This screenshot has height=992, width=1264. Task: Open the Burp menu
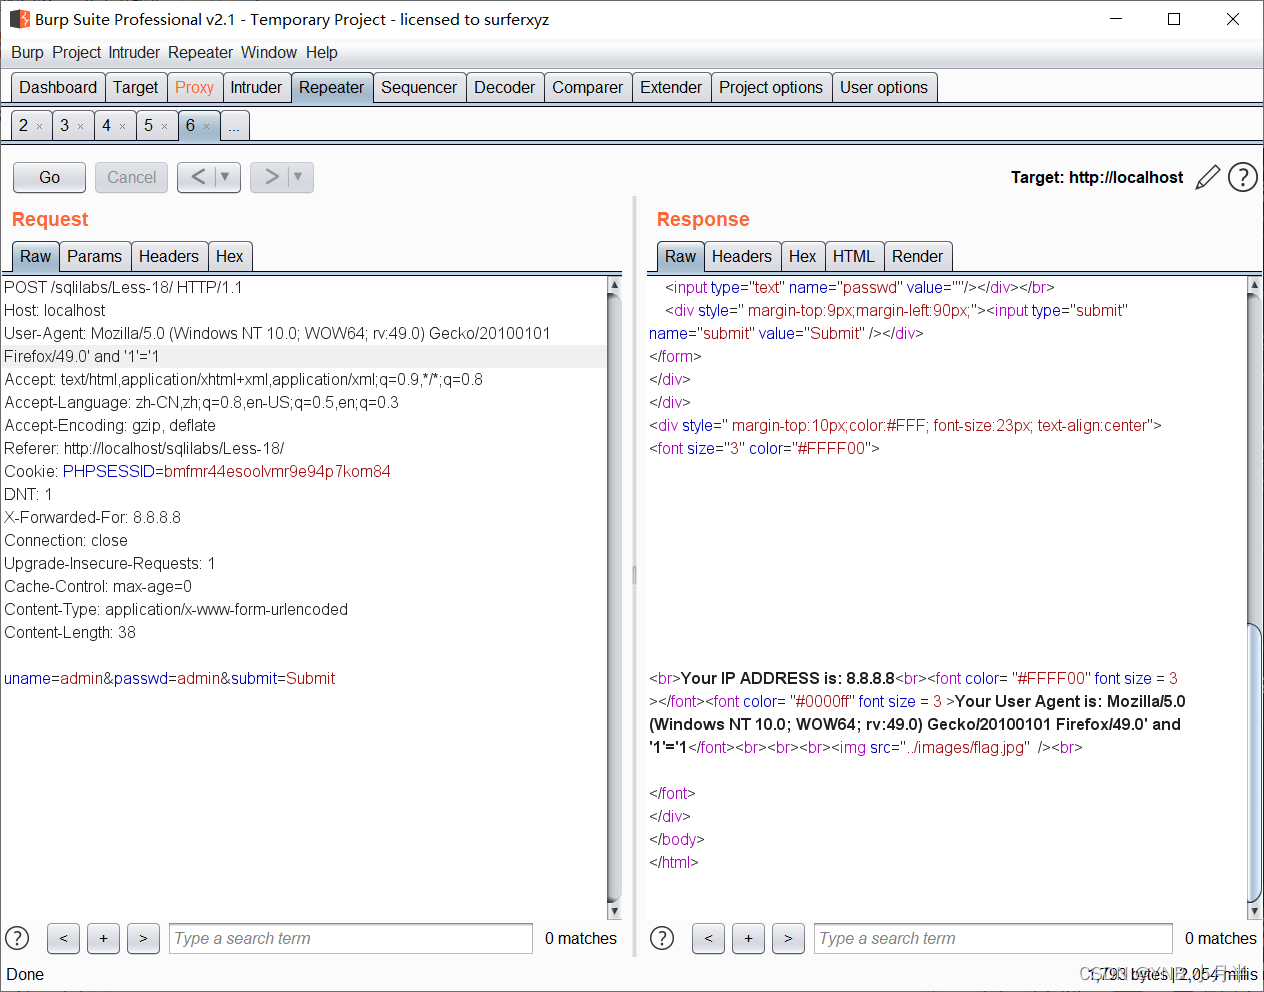click(27, 52)
